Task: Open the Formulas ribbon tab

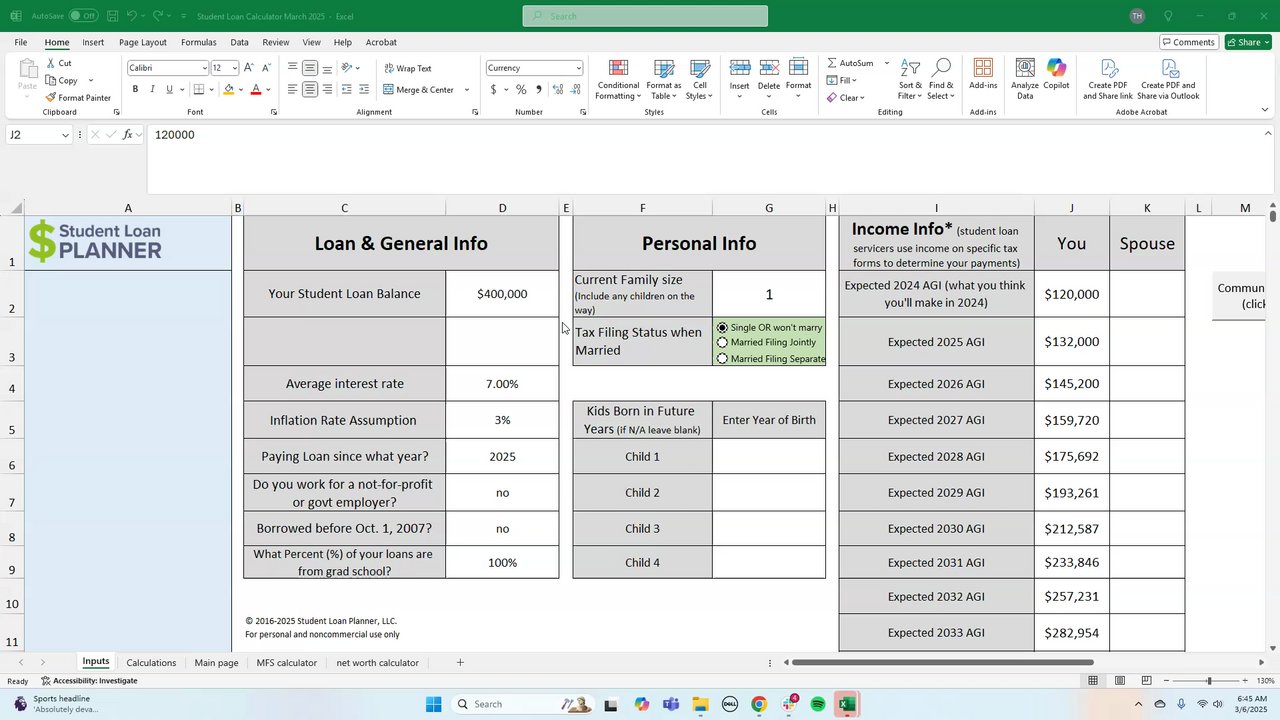Action: [x=198, y=42]
